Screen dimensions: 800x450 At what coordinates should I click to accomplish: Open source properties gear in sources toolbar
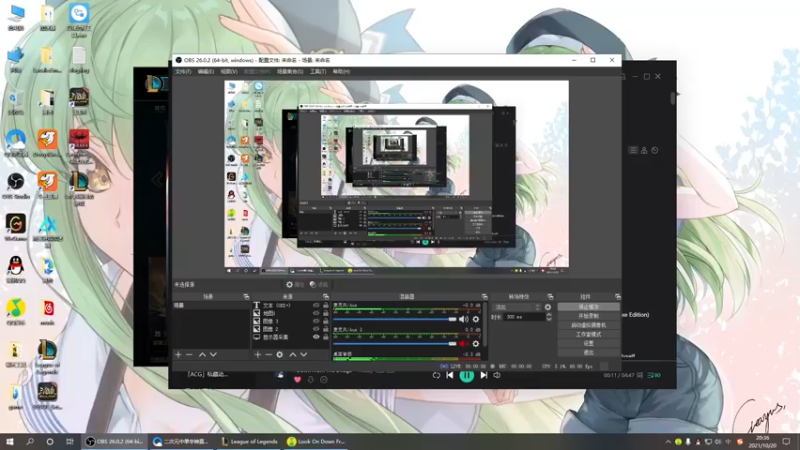[280, 355]
